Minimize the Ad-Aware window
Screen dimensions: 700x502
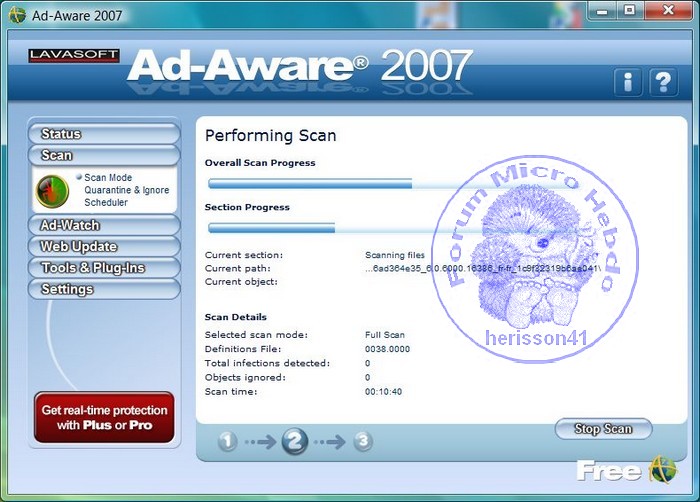tap(602, 11)
